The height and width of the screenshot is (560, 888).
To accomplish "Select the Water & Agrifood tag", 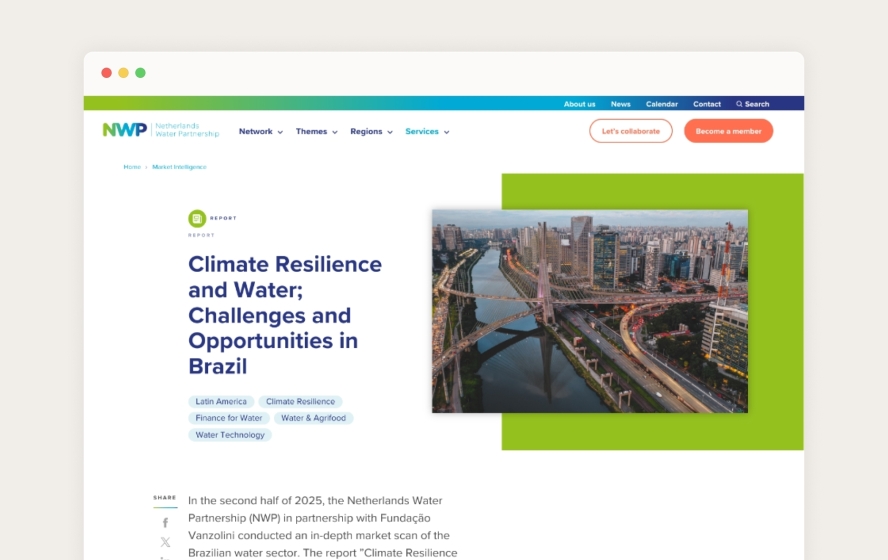I will point(313,418).
